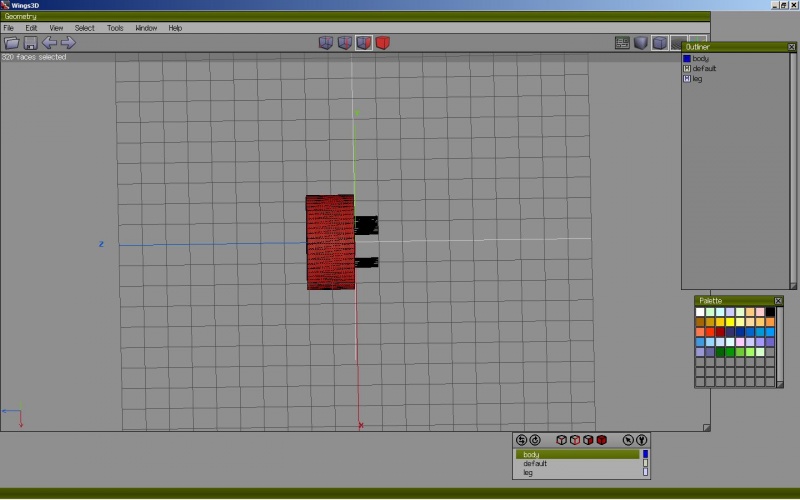Click the Open file folder icon
800x500 pixels.
pos(12,43)
